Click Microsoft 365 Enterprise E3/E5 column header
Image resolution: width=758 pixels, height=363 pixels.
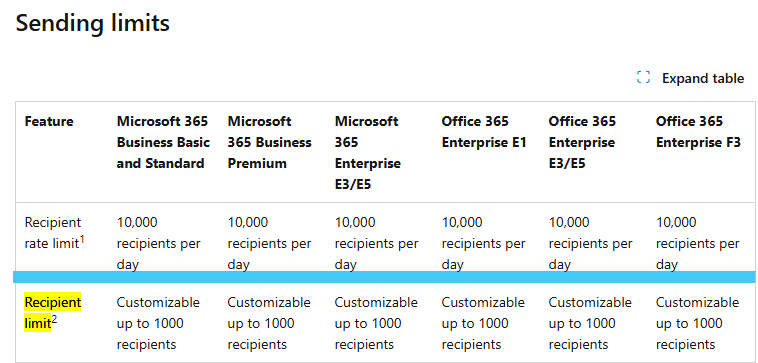click(x=368, y=153)
